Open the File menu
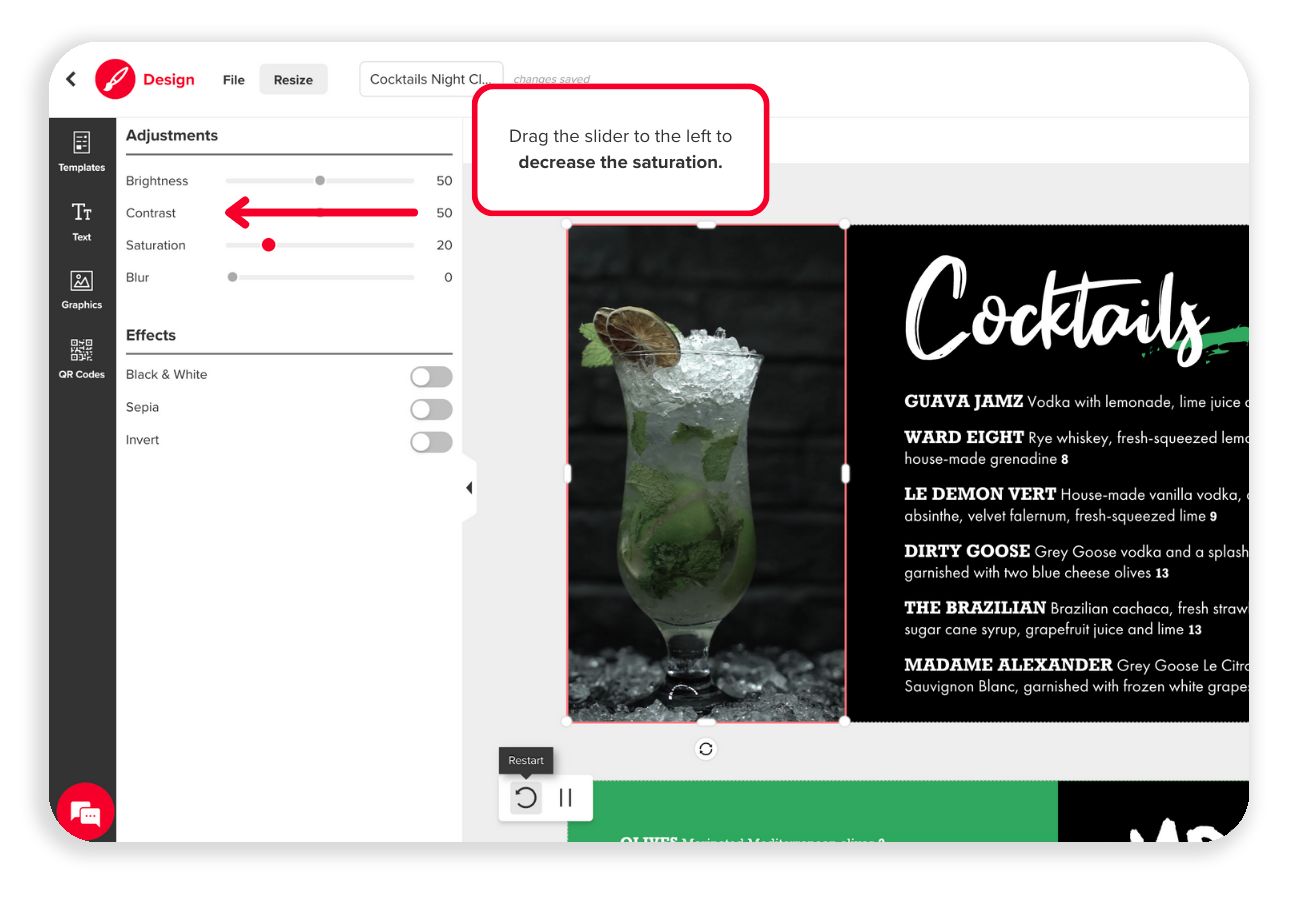Image resolution: width=1300 pixels, height=900 pixels. tap(234, 80)
